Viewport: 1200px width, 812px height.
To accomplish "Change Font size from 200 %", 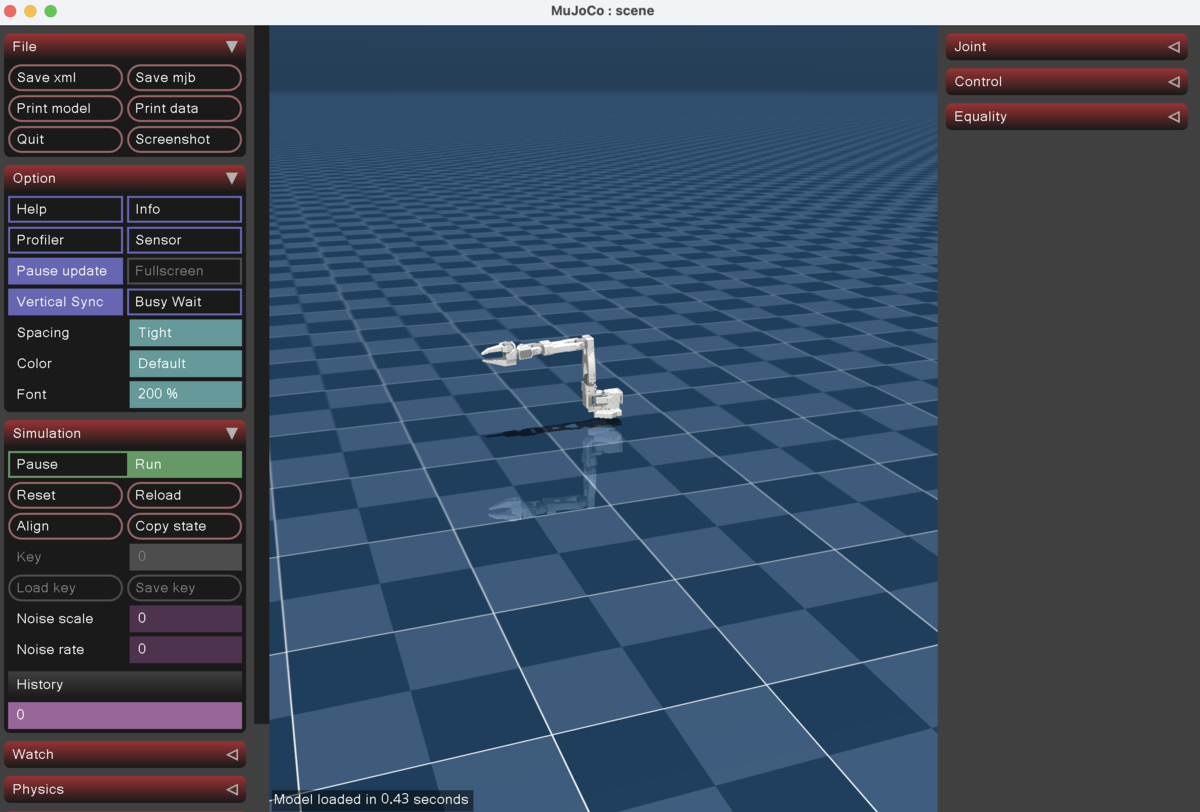I will tap(185, 394).
